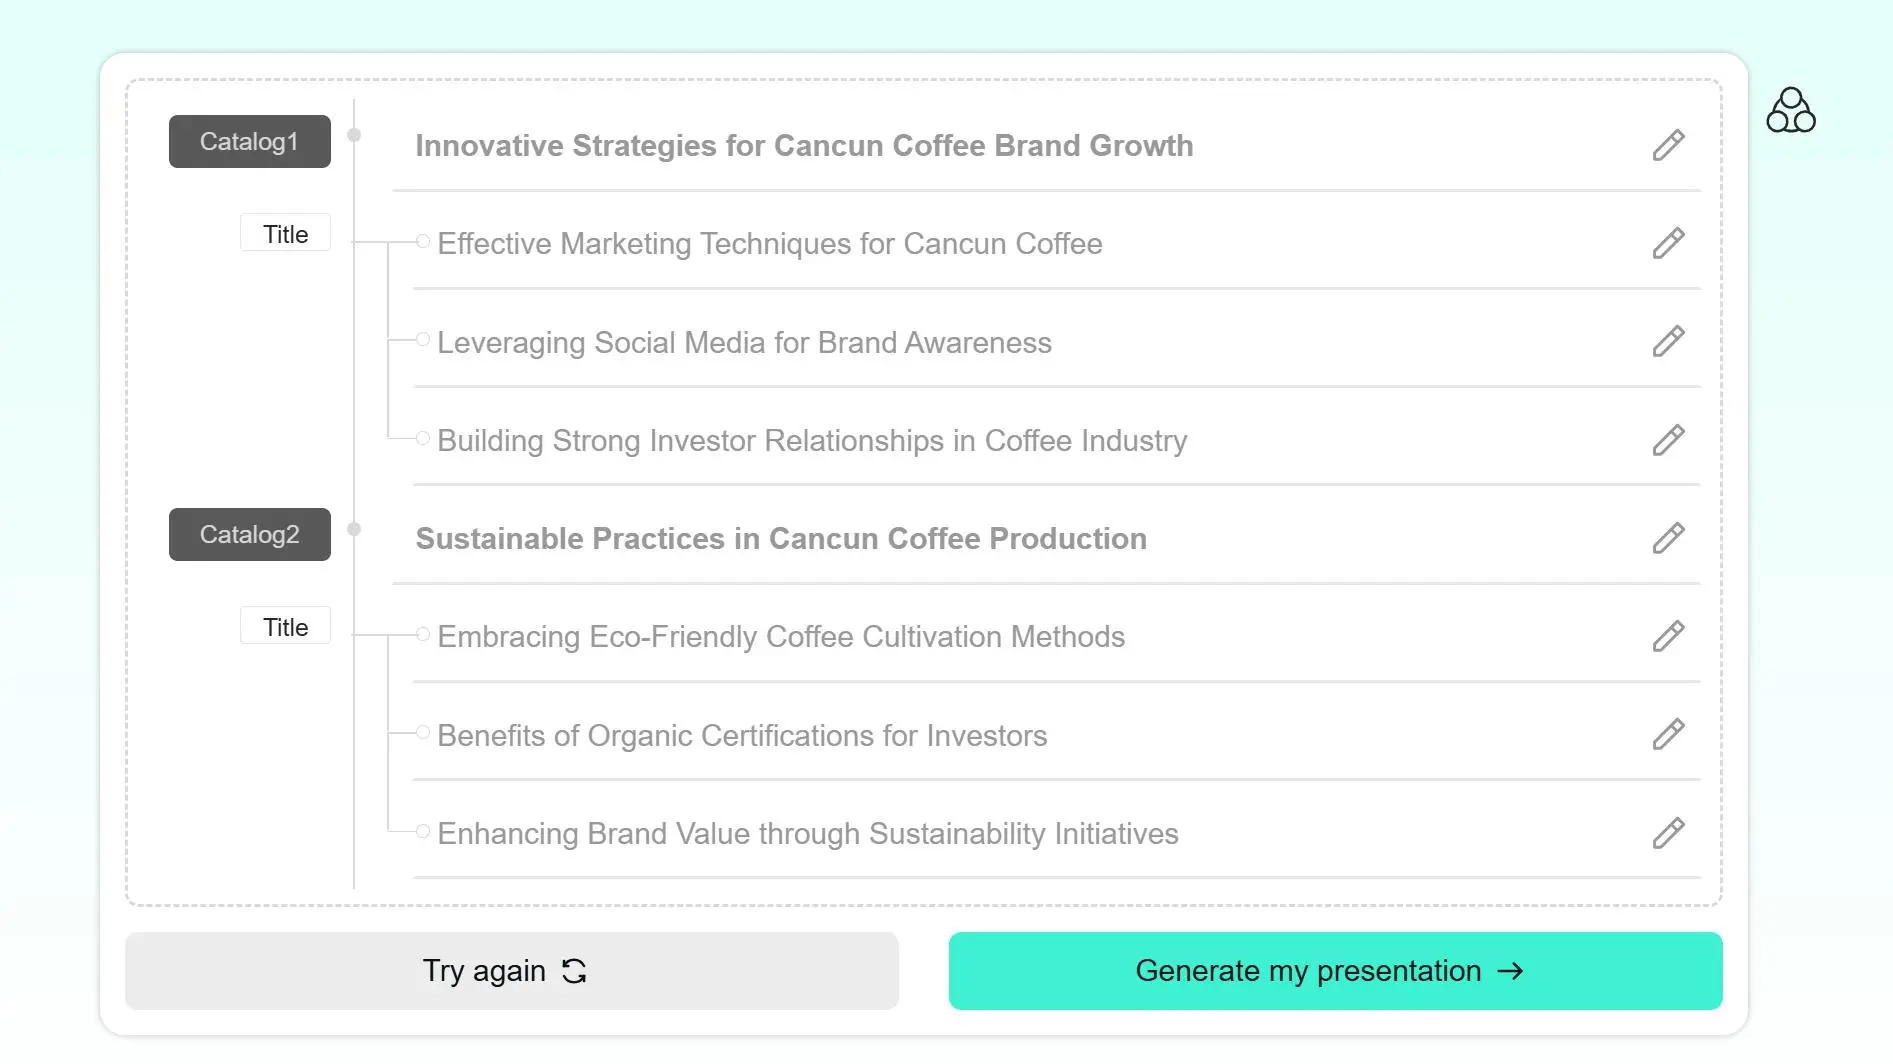Image resolution: width=1893 pixels, height=1064 pixels.
Task: Open the three-circles icon at top right
Action: 1790,110
